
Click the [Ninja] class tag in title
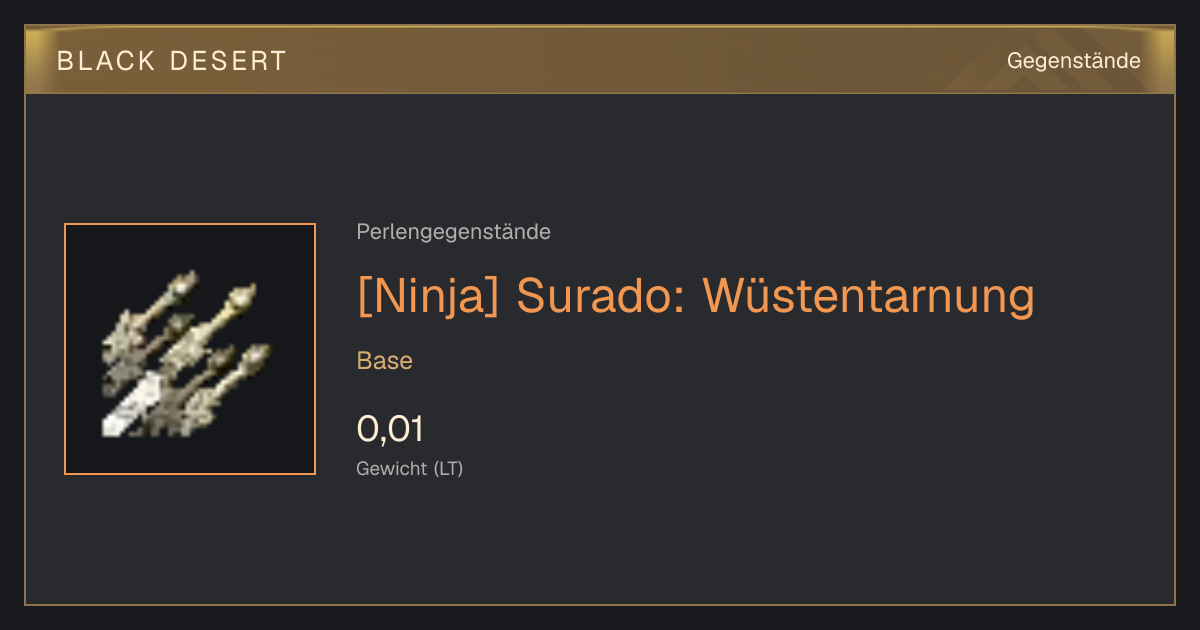(x=428, y=297)
